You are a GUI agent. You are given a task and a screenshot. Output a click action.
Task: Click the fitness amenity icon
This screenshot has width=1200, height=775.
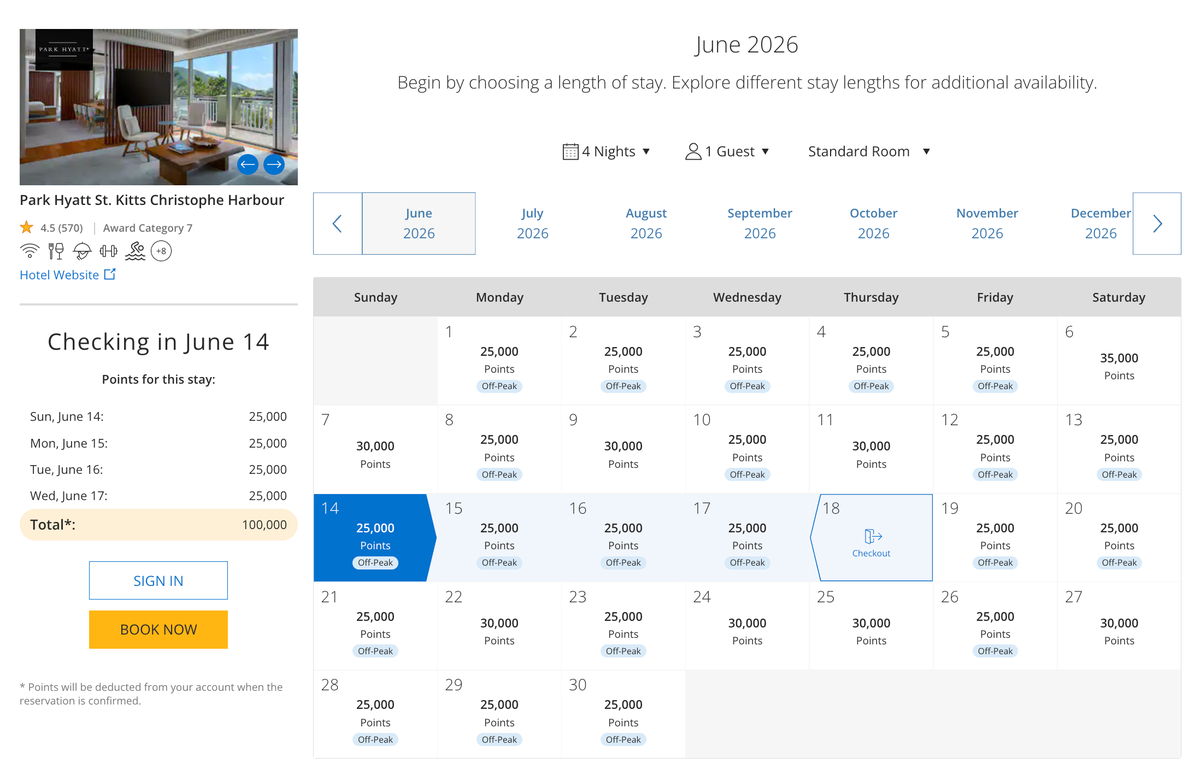108,251
